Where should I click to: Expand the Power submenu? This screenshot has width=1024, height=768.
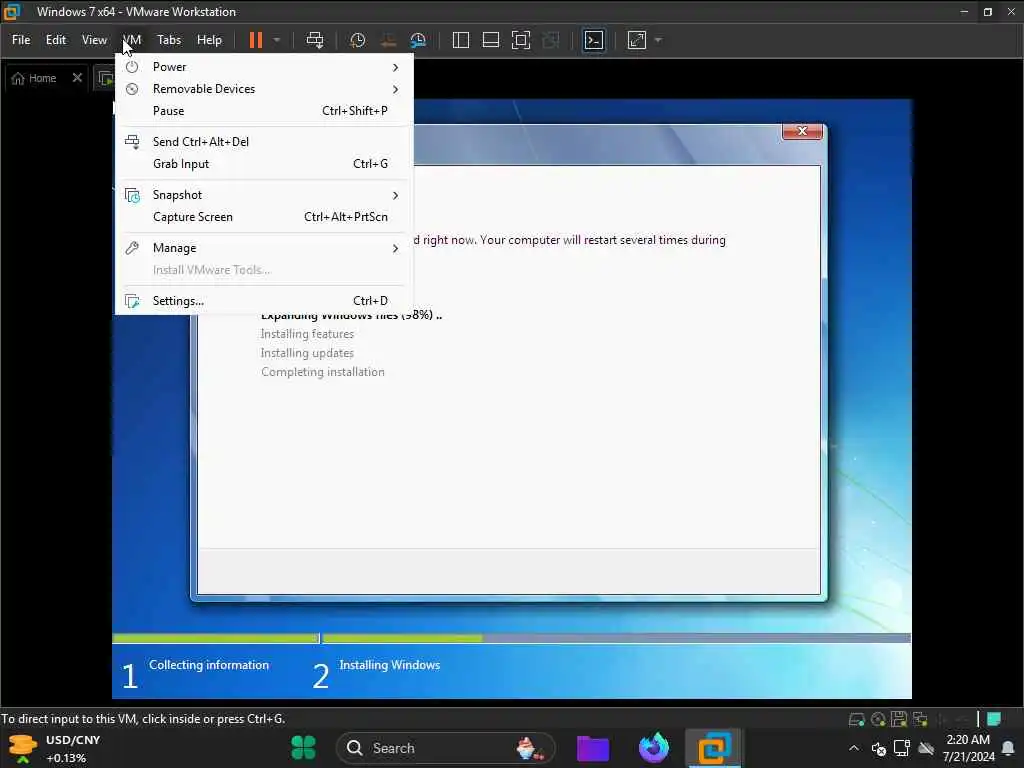(264, 67)
